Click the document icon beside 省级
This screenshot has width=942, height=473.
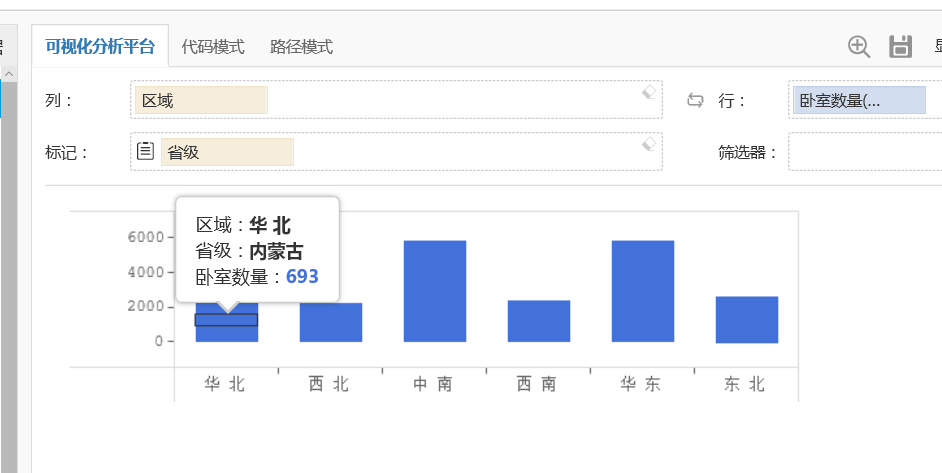click(145, 151)
